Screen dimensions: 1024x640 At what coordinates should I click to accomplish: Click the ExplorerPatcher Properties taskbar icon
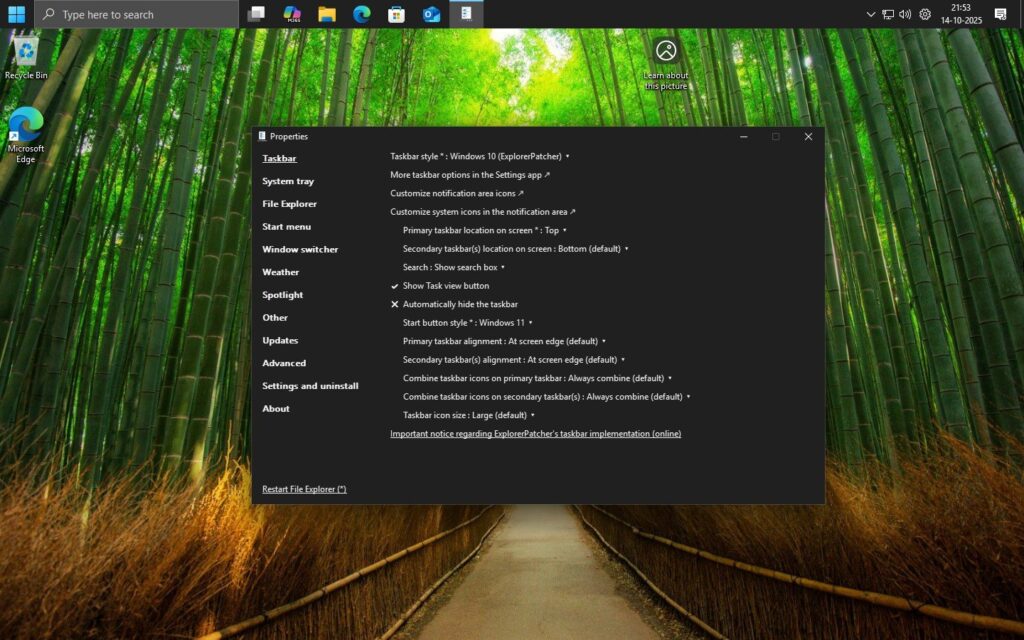pos(466,14)
